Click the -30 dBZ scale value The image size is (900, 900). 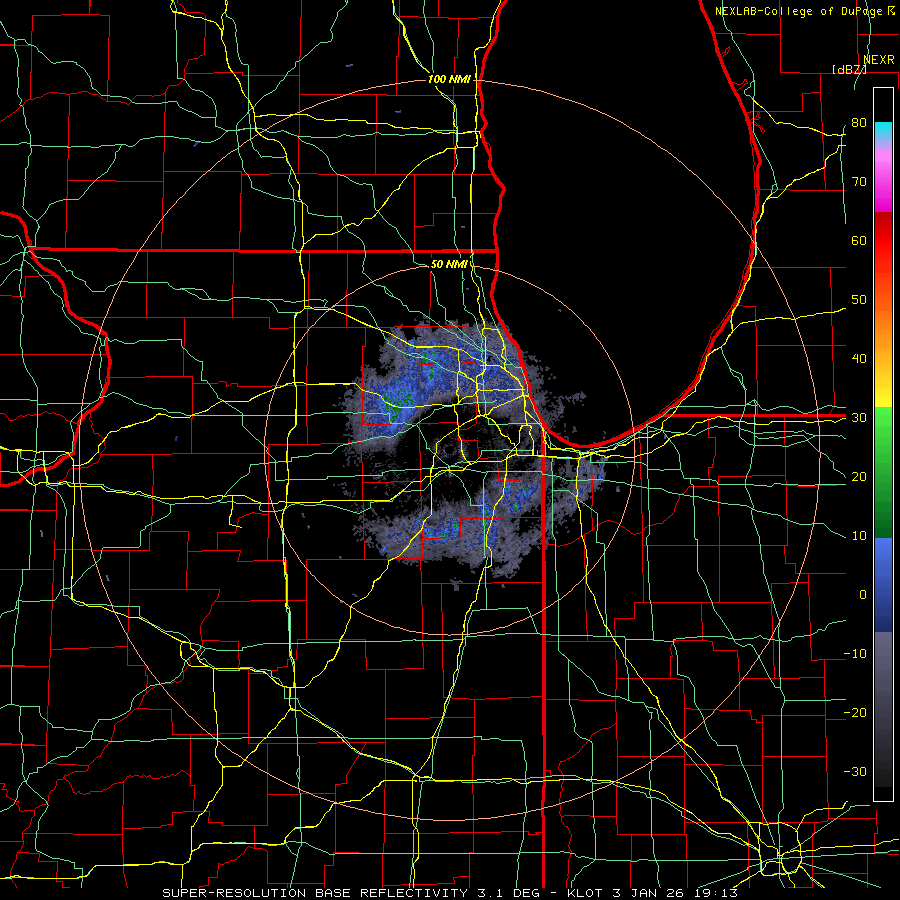(x=855, y=771)
